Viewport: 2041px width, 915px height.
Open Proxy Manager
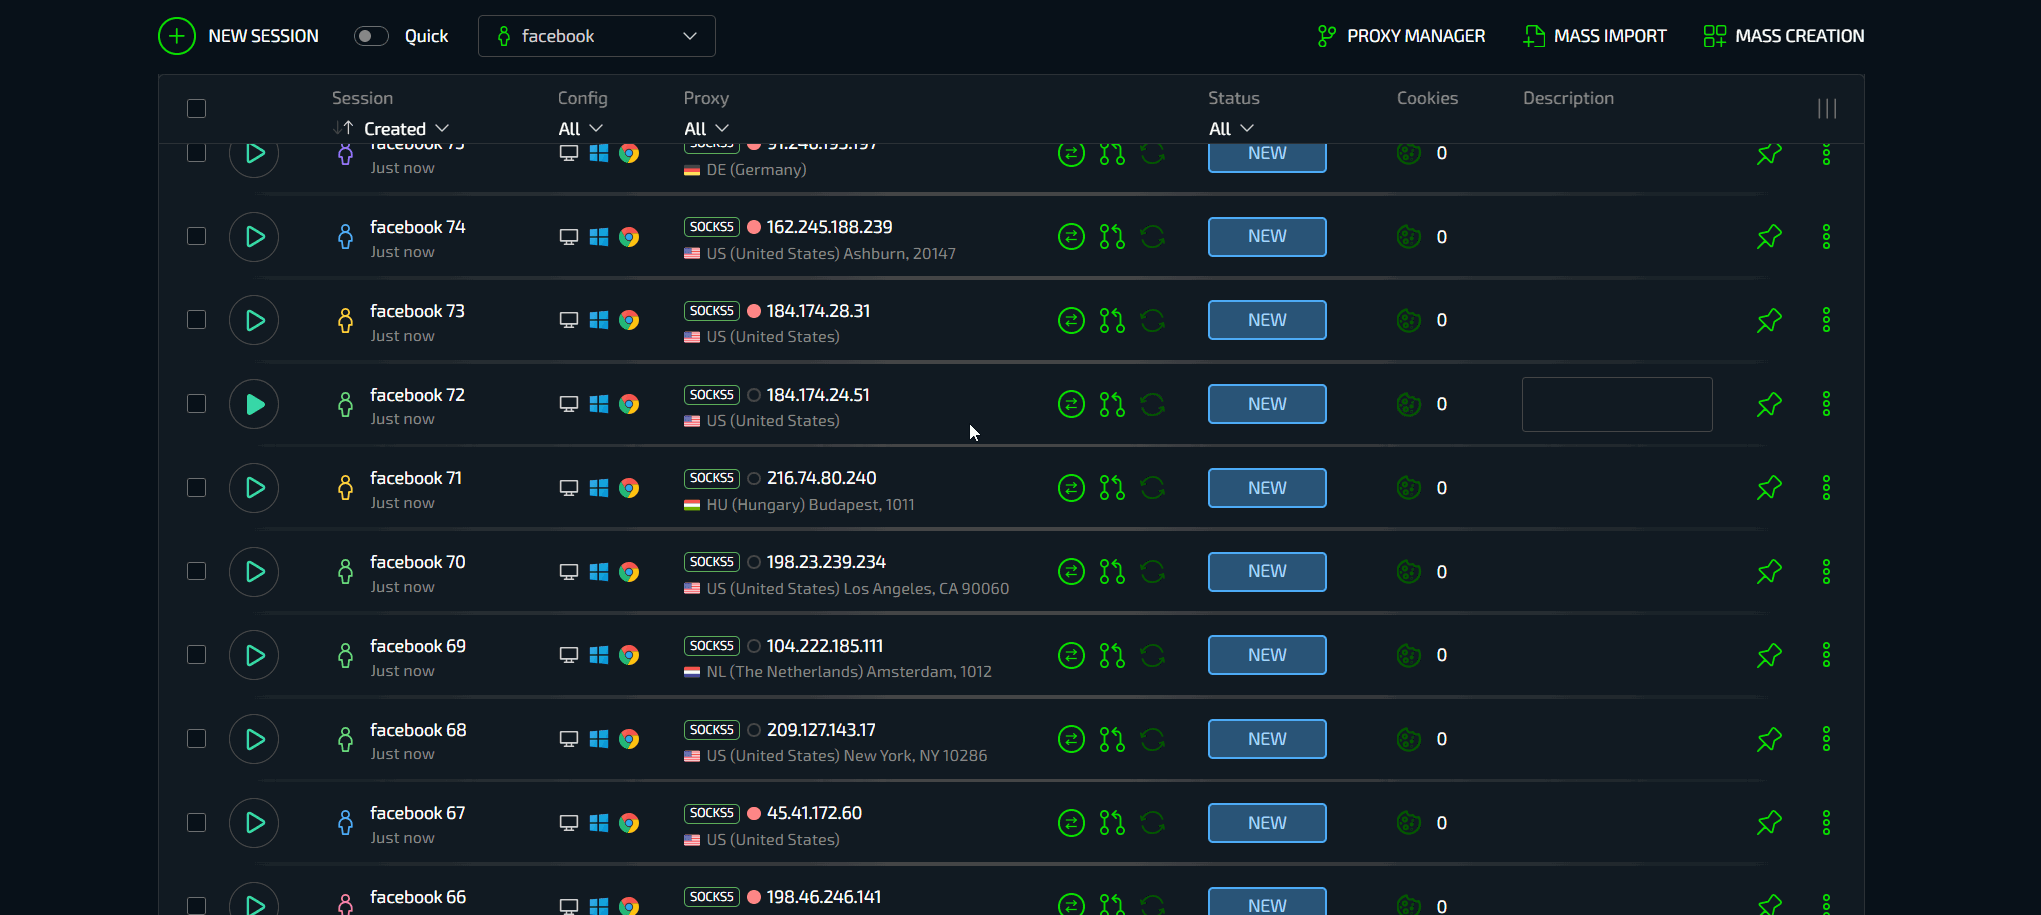coord(1401,36)
